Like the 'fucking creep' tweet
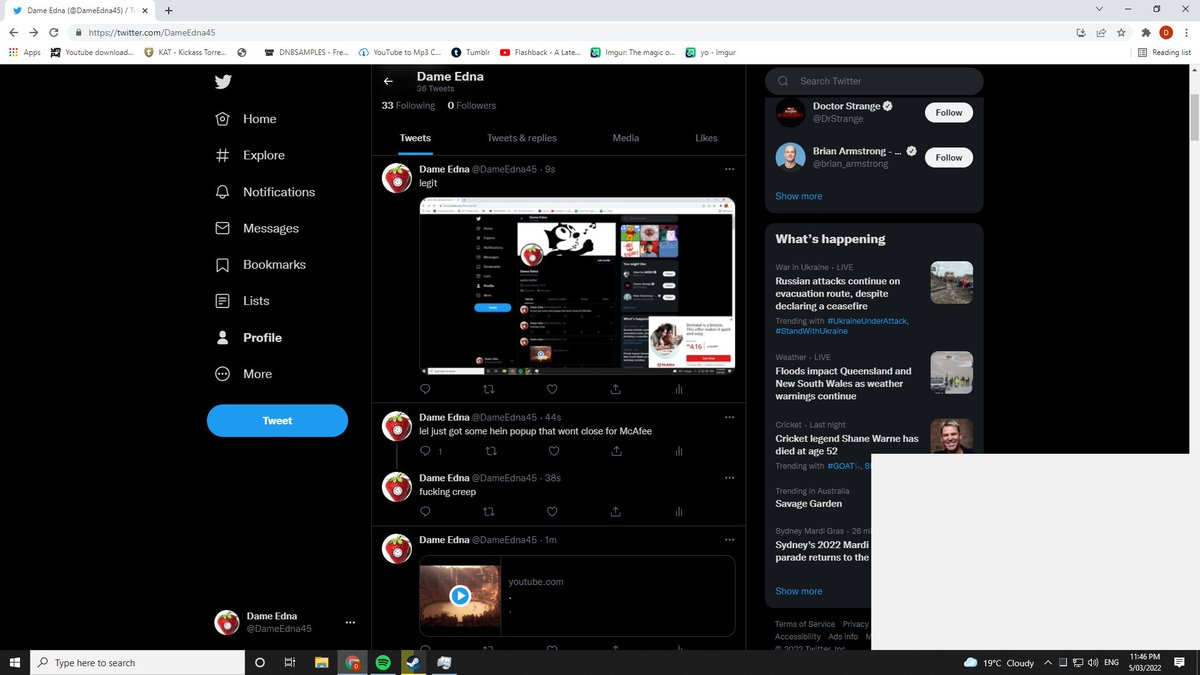This screenshot has height=675, width=1200. (553, 512)
